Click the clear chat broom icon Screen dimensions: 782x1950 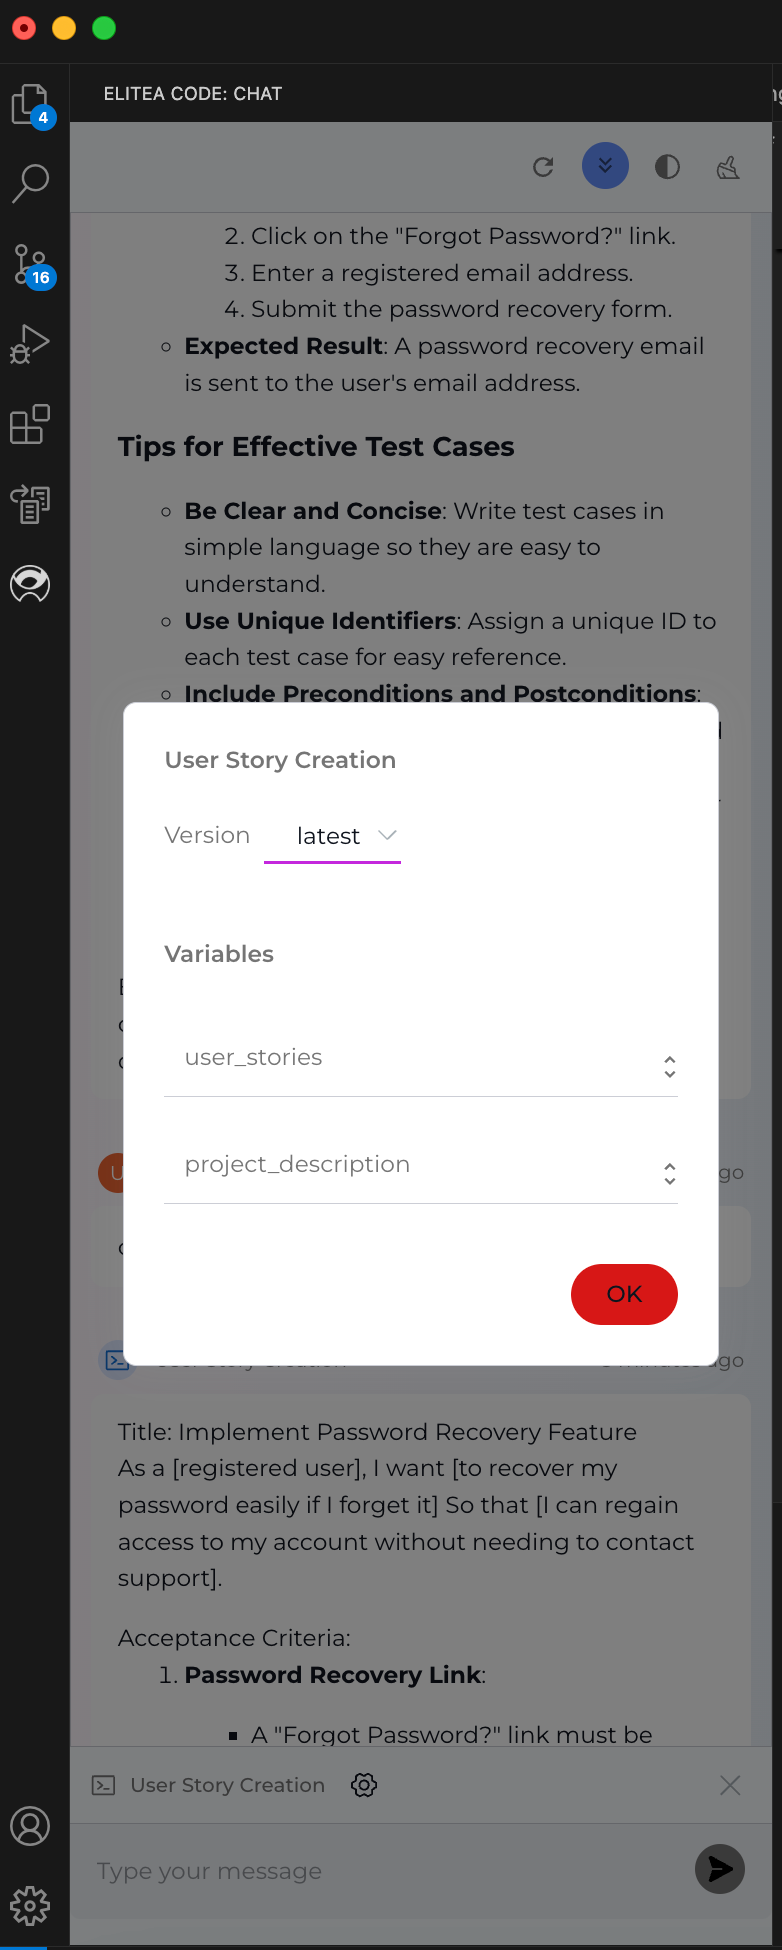728,167
